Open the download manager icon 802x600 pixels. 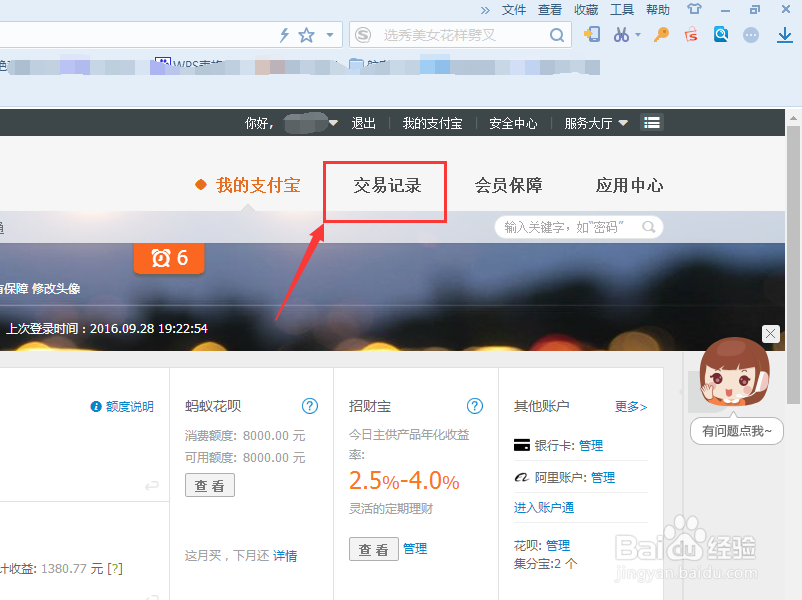(x=784, y=34)
